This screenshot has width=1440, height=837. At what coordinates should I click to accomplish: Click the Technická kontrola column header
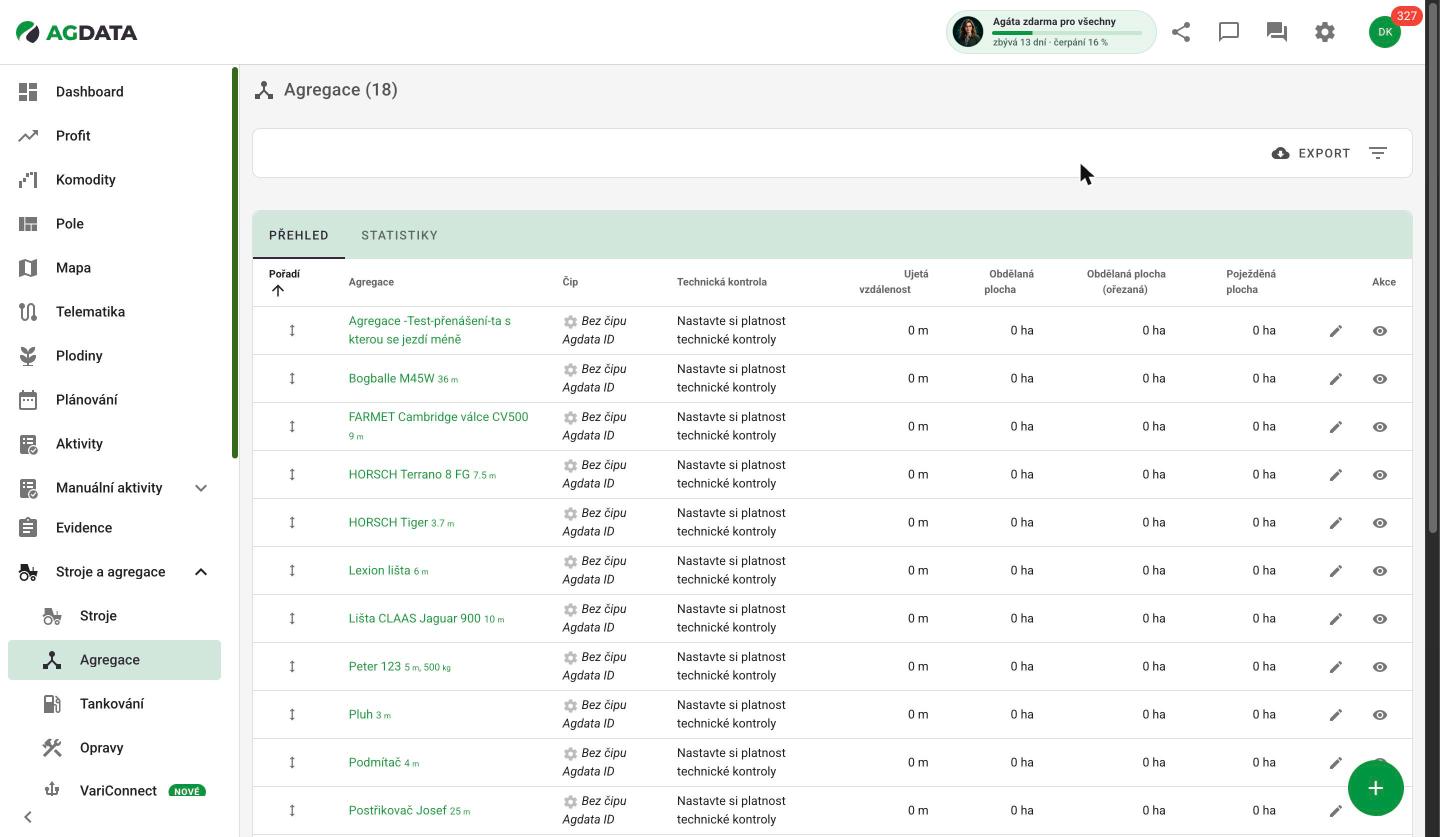click(722, 282)
